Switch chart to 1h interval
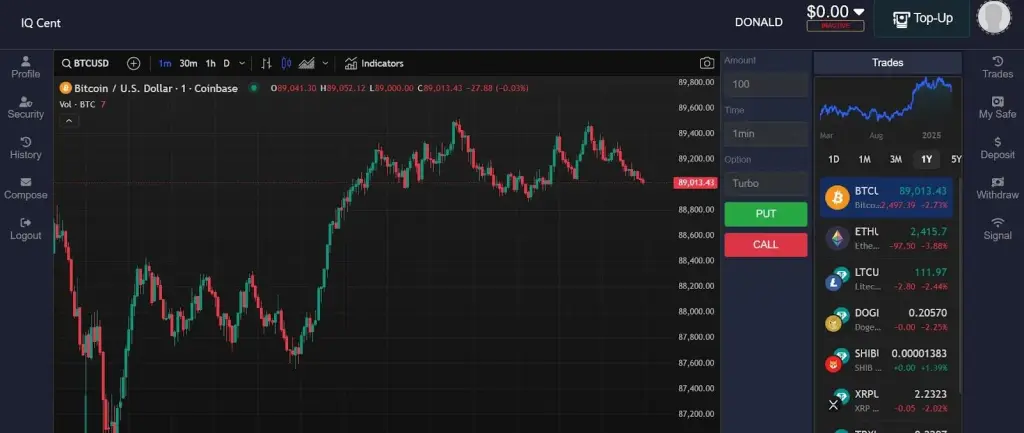 point(210,63)
